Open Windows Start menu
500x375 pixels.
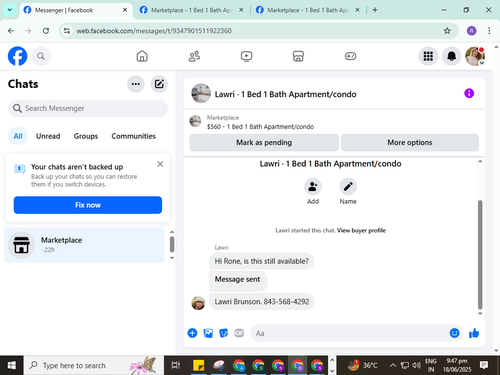tap(12, 365)
